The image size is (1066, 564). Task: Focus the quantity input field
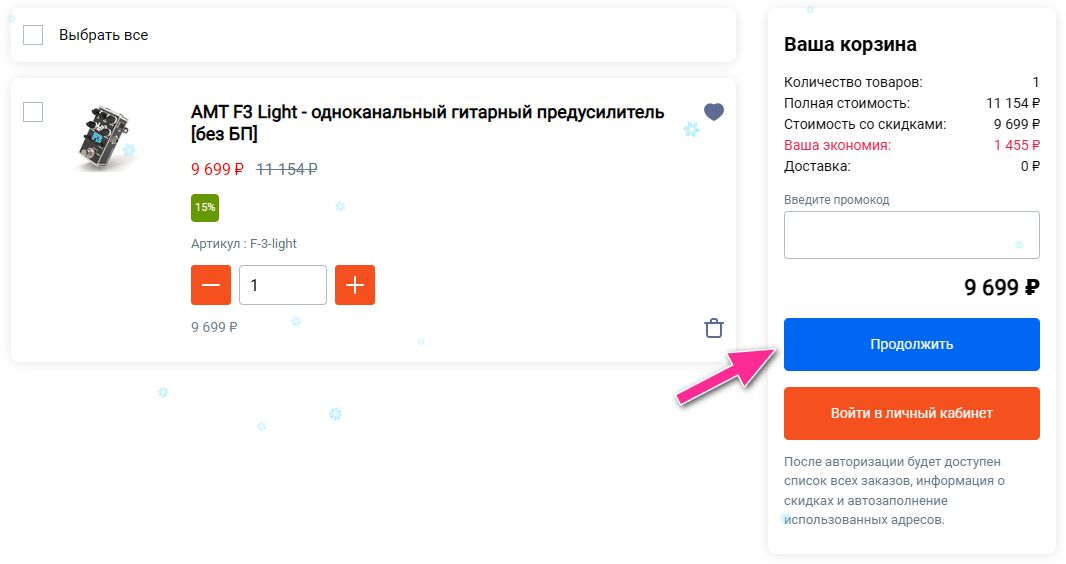pyautogui.click(x=282, y=285)
